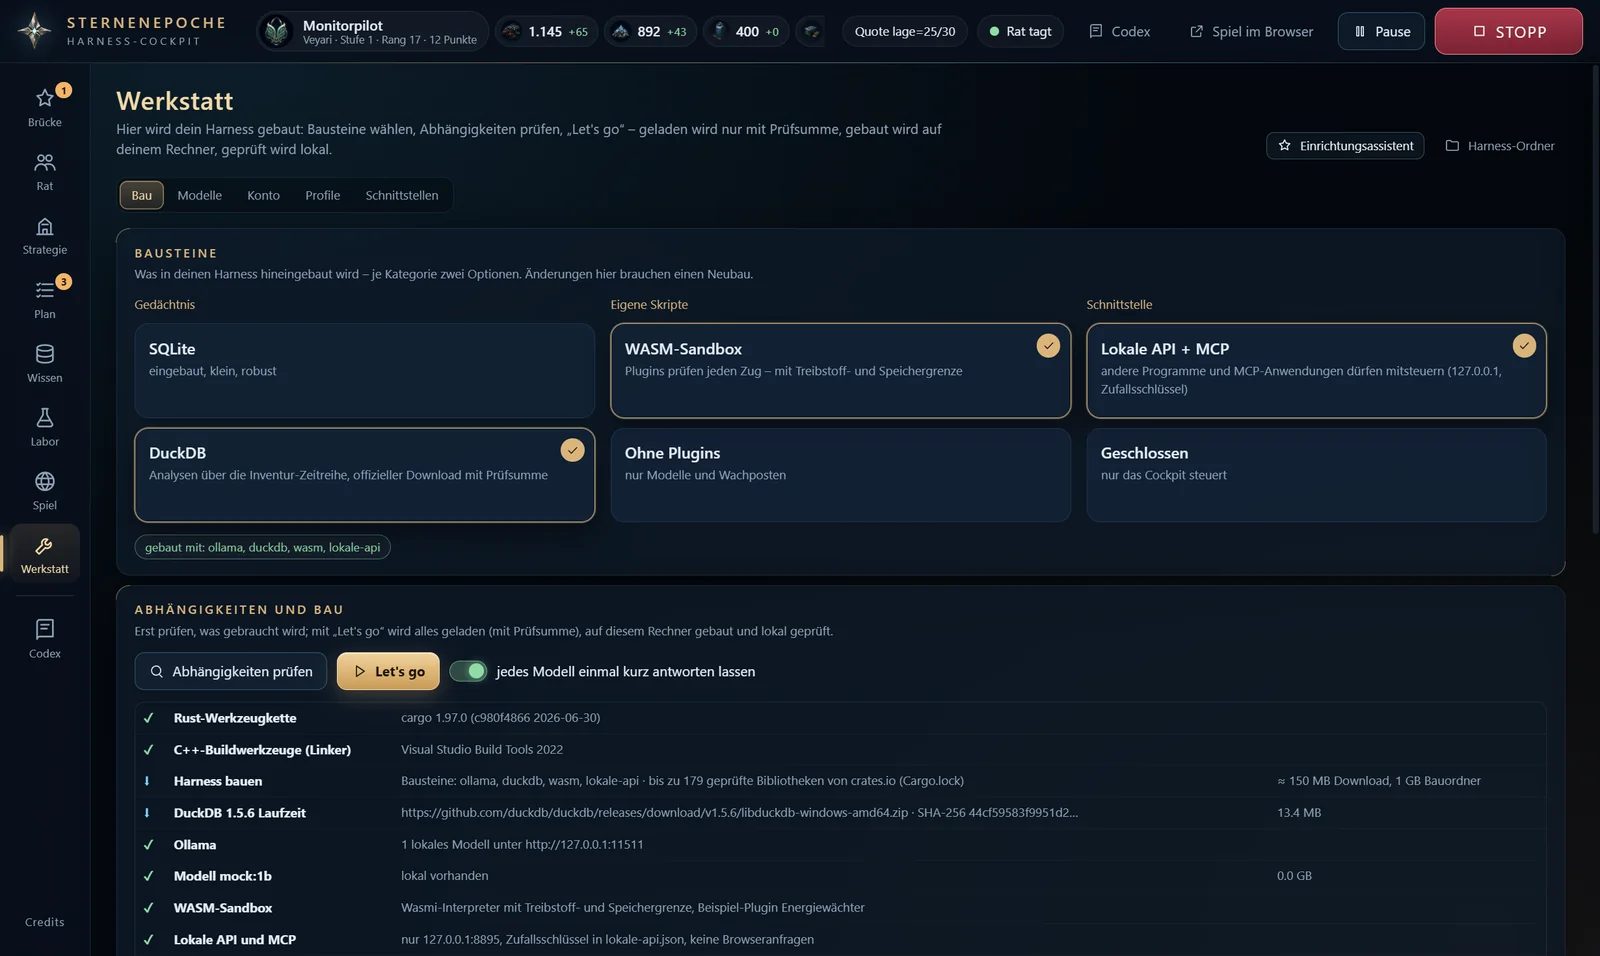Select SQLite as memory option
The width and height of the screenshot is (1600, 956).
(x=365, y=370)
